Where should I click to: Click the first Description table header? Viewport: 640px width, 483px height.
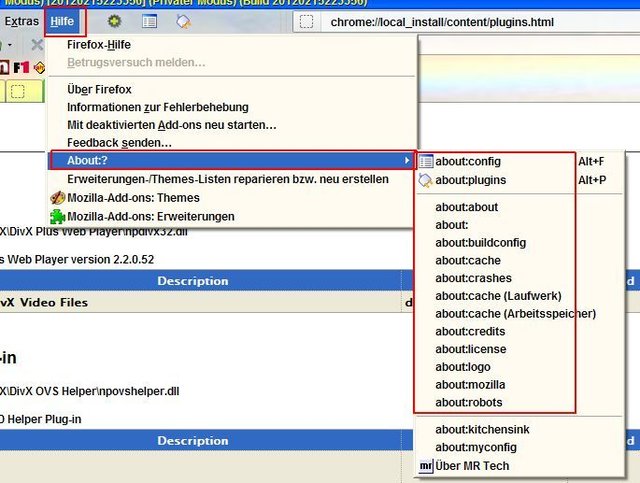coord(200,281)
